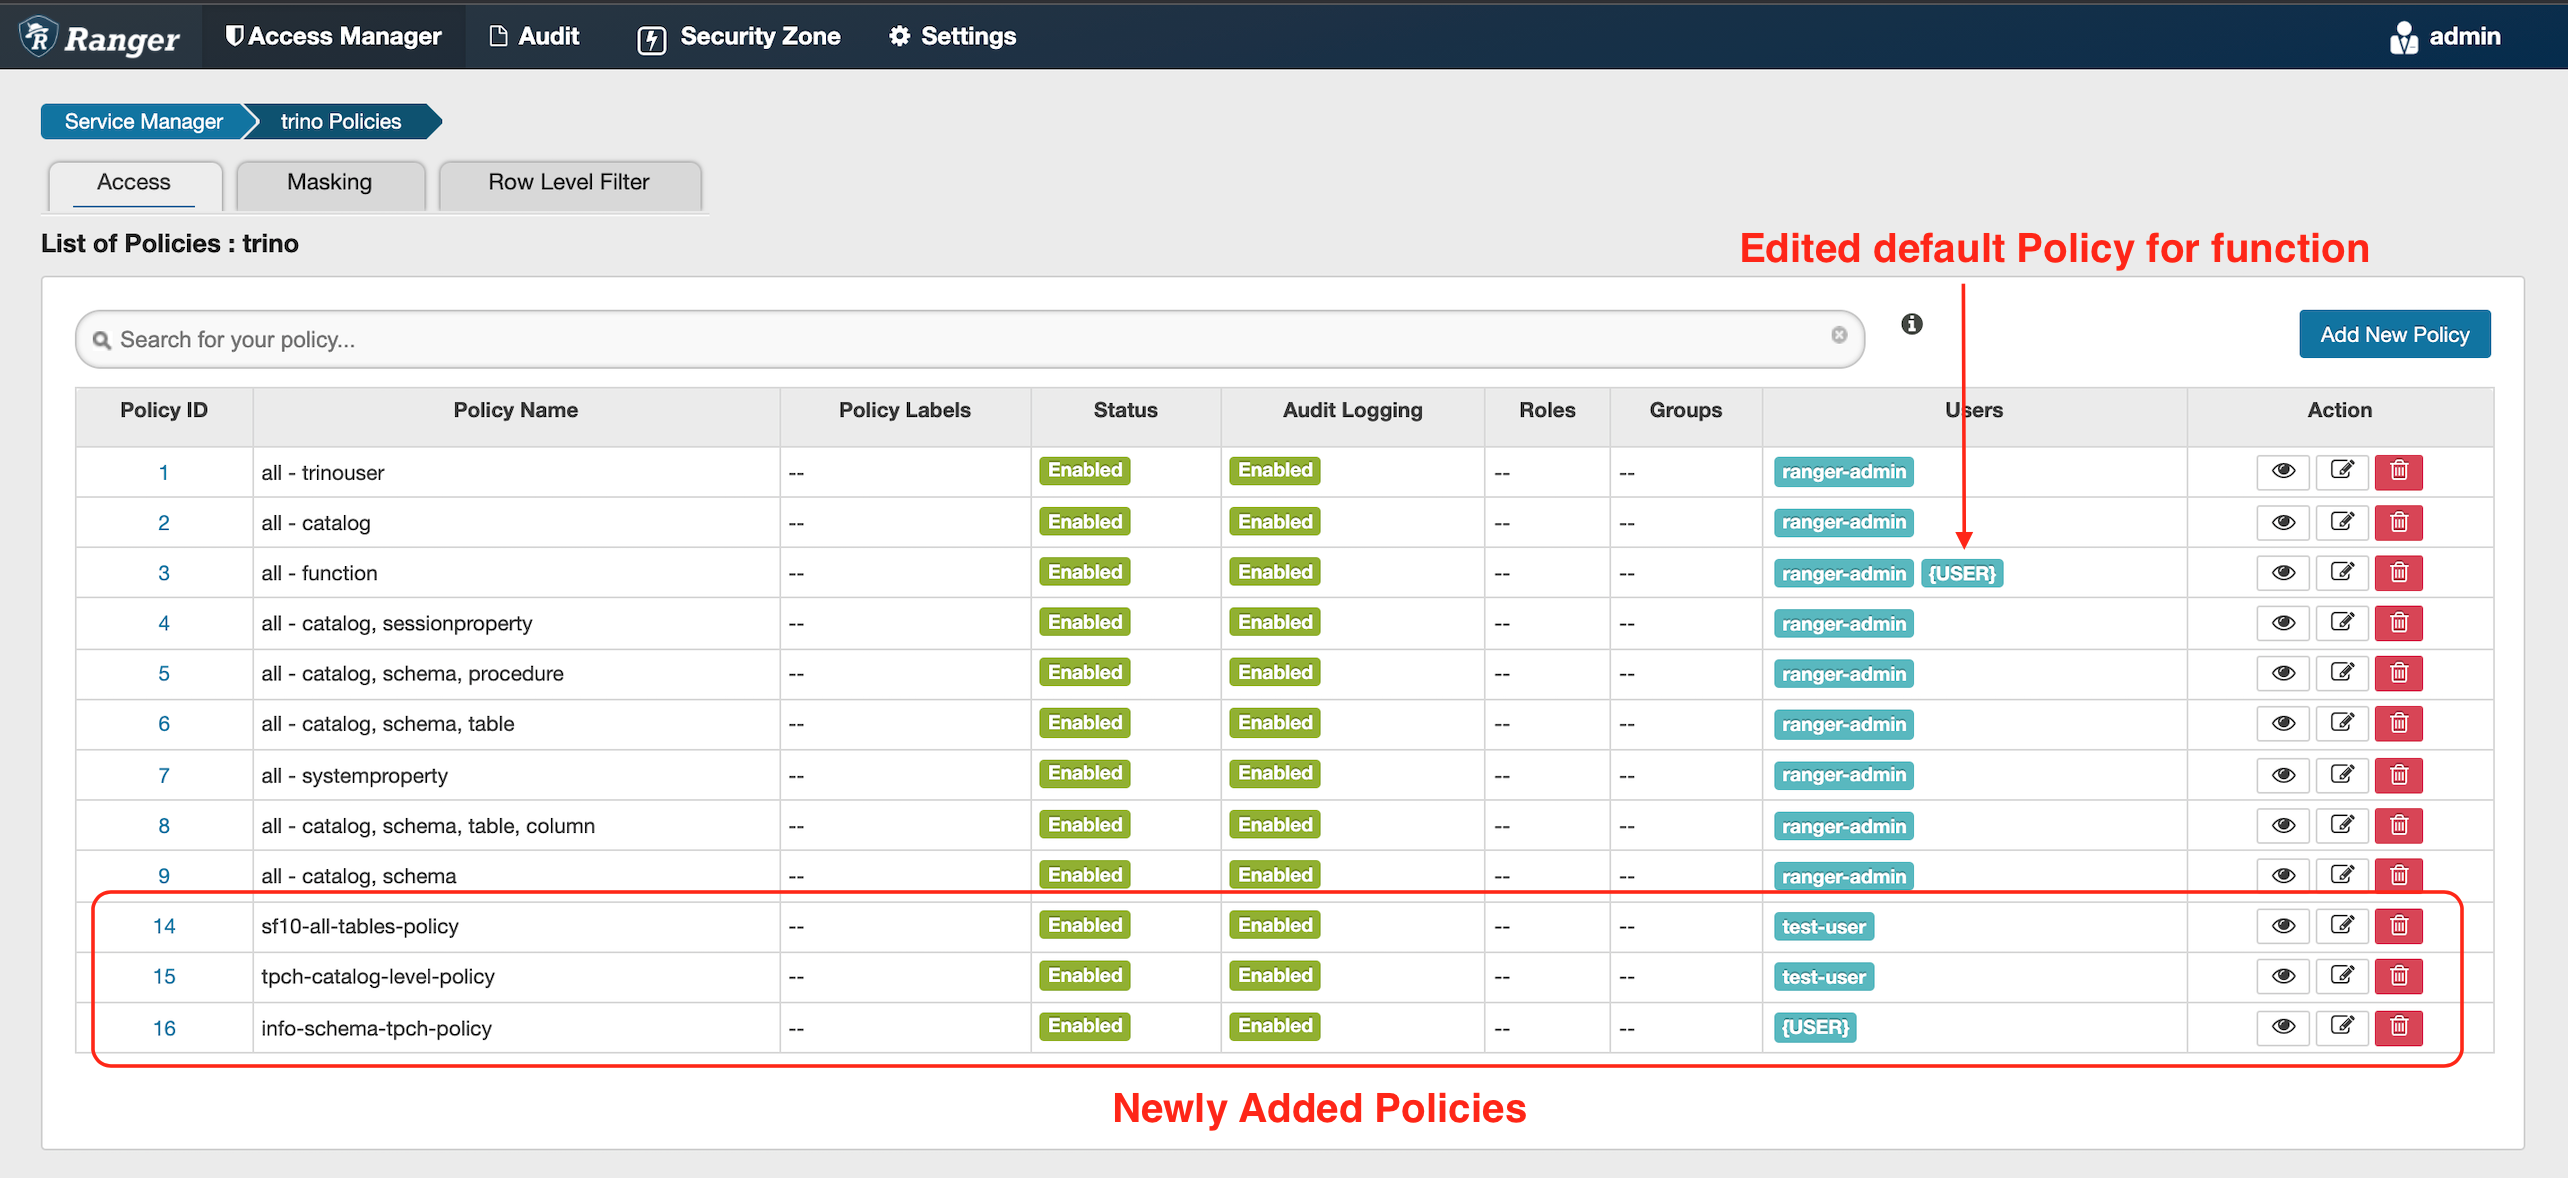Clear the policy search field
Screen dimensions: 2568x1178
click(1838, 335)
